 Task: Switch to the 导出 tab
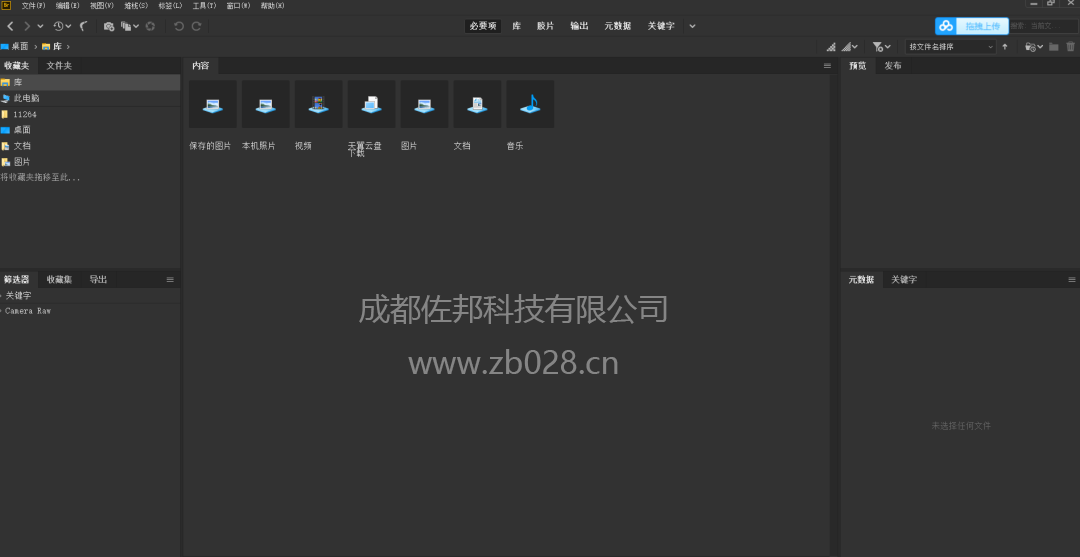pos(98,280)
